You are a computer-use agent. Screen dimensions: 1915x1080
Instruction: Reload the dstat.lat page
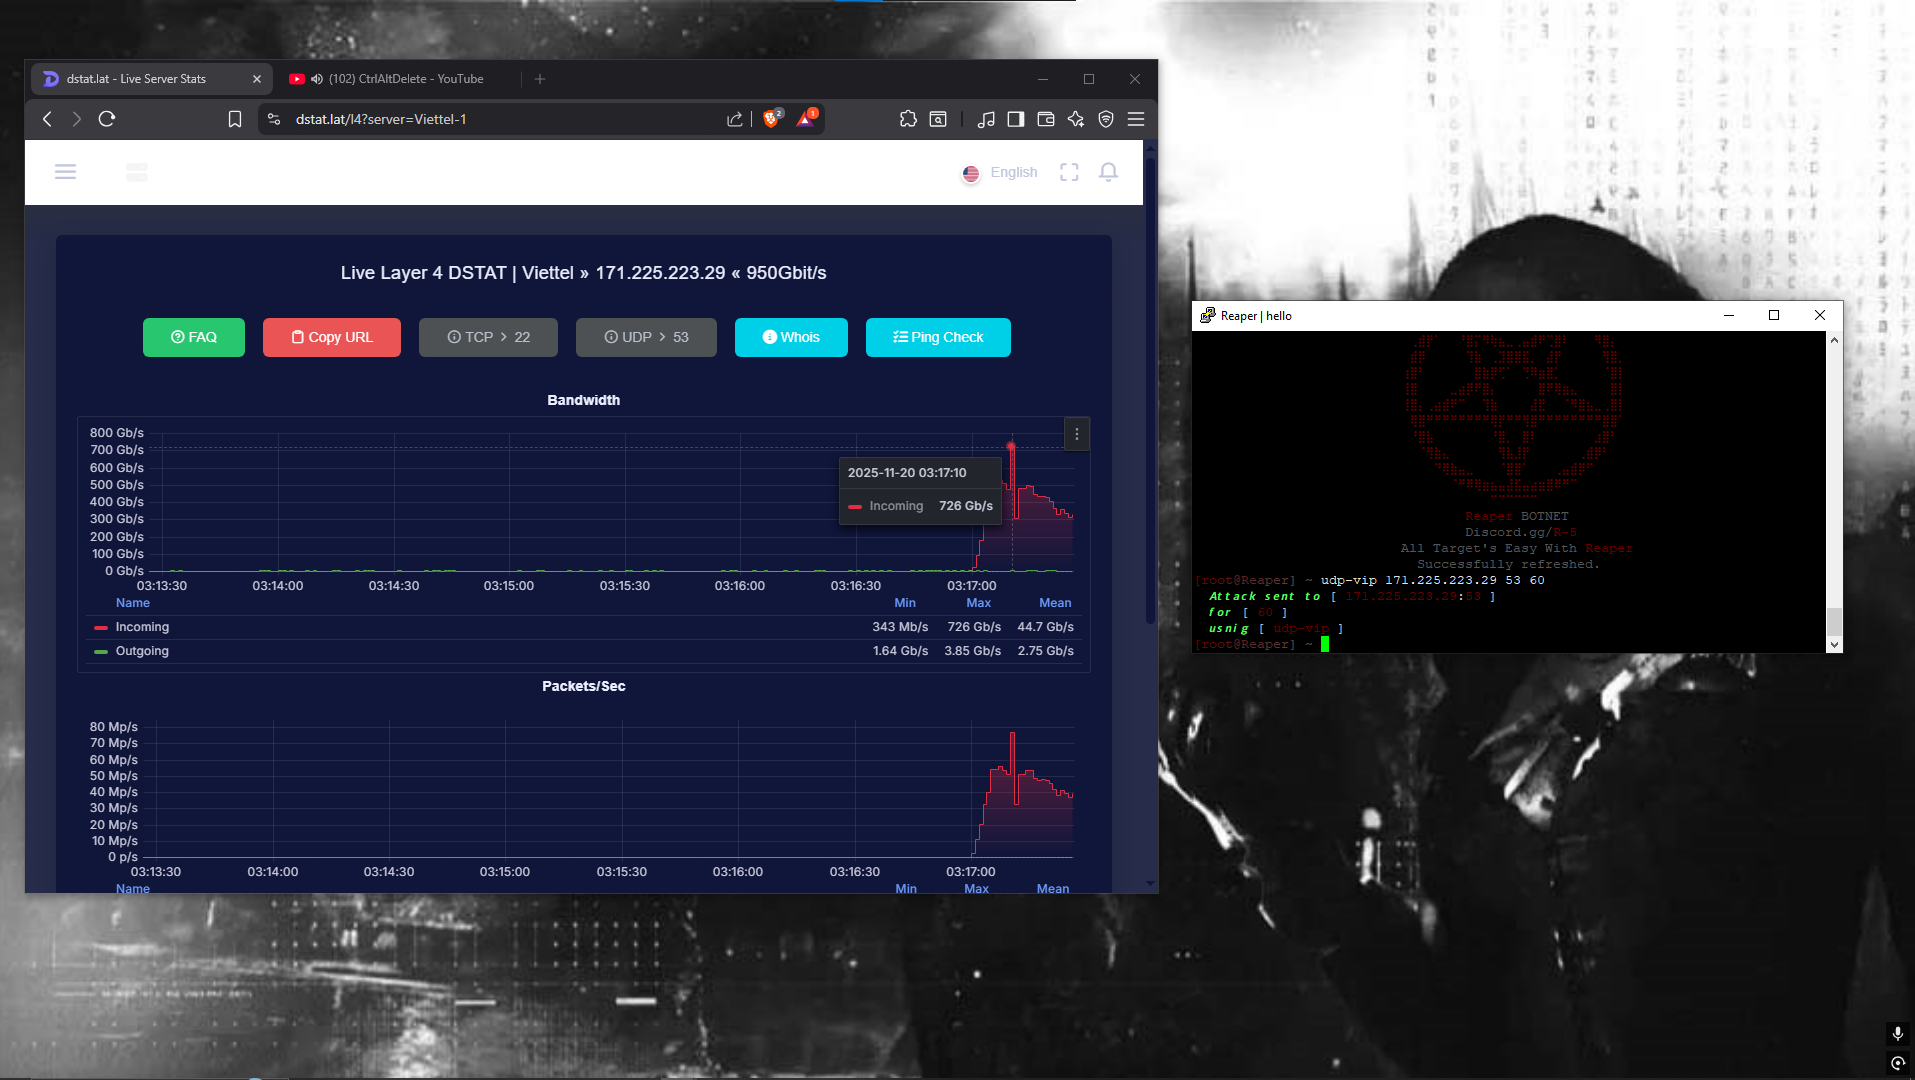107,119
